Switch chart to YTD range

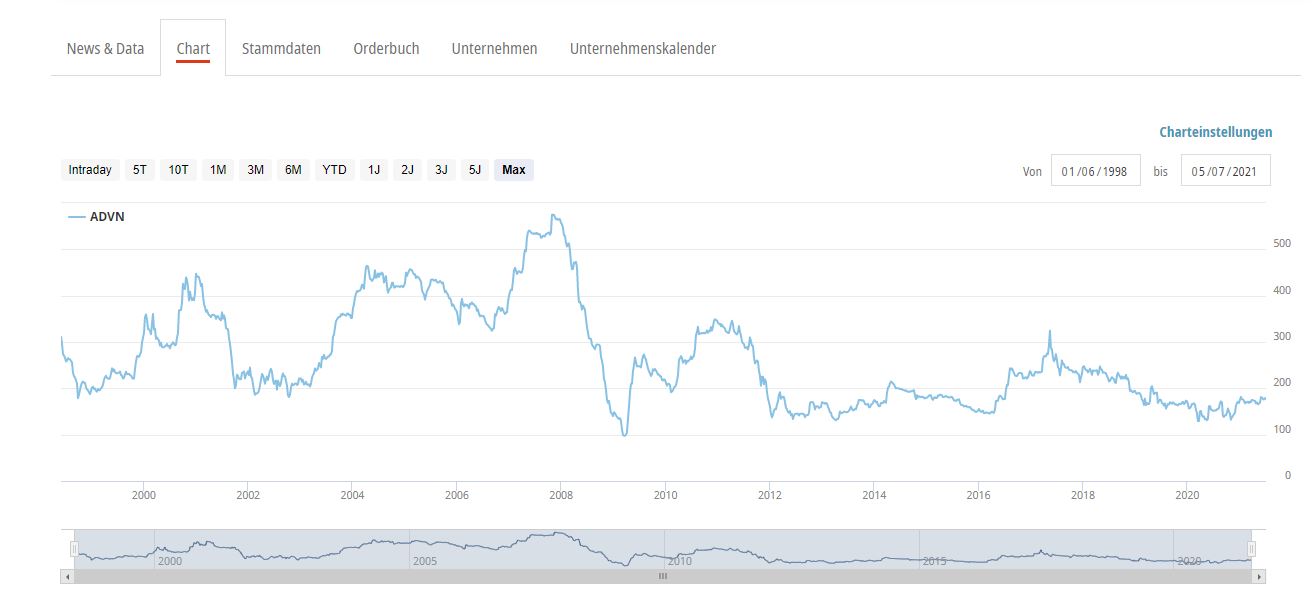click(334, 170)
